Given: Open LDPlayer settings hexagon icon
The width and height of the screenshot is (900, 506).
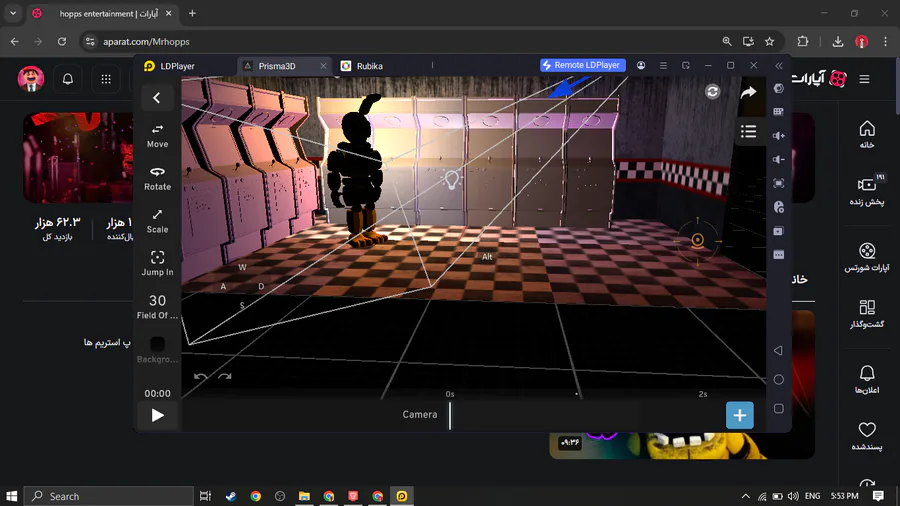Looking at the screenshot, I should click(778, 88).
